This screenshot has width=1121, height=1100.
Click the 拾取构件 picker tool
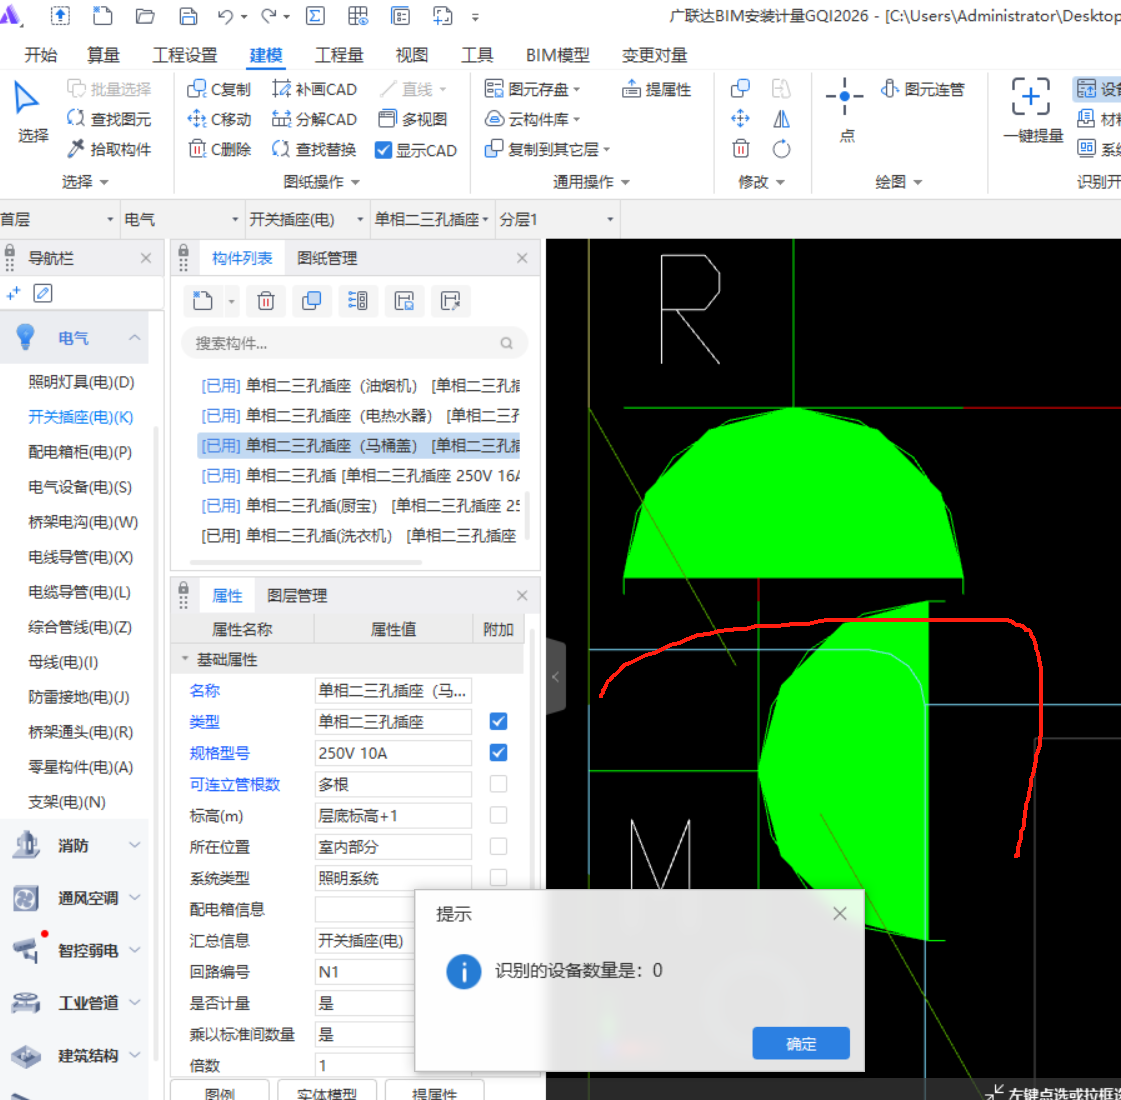(x=109, y=149)
